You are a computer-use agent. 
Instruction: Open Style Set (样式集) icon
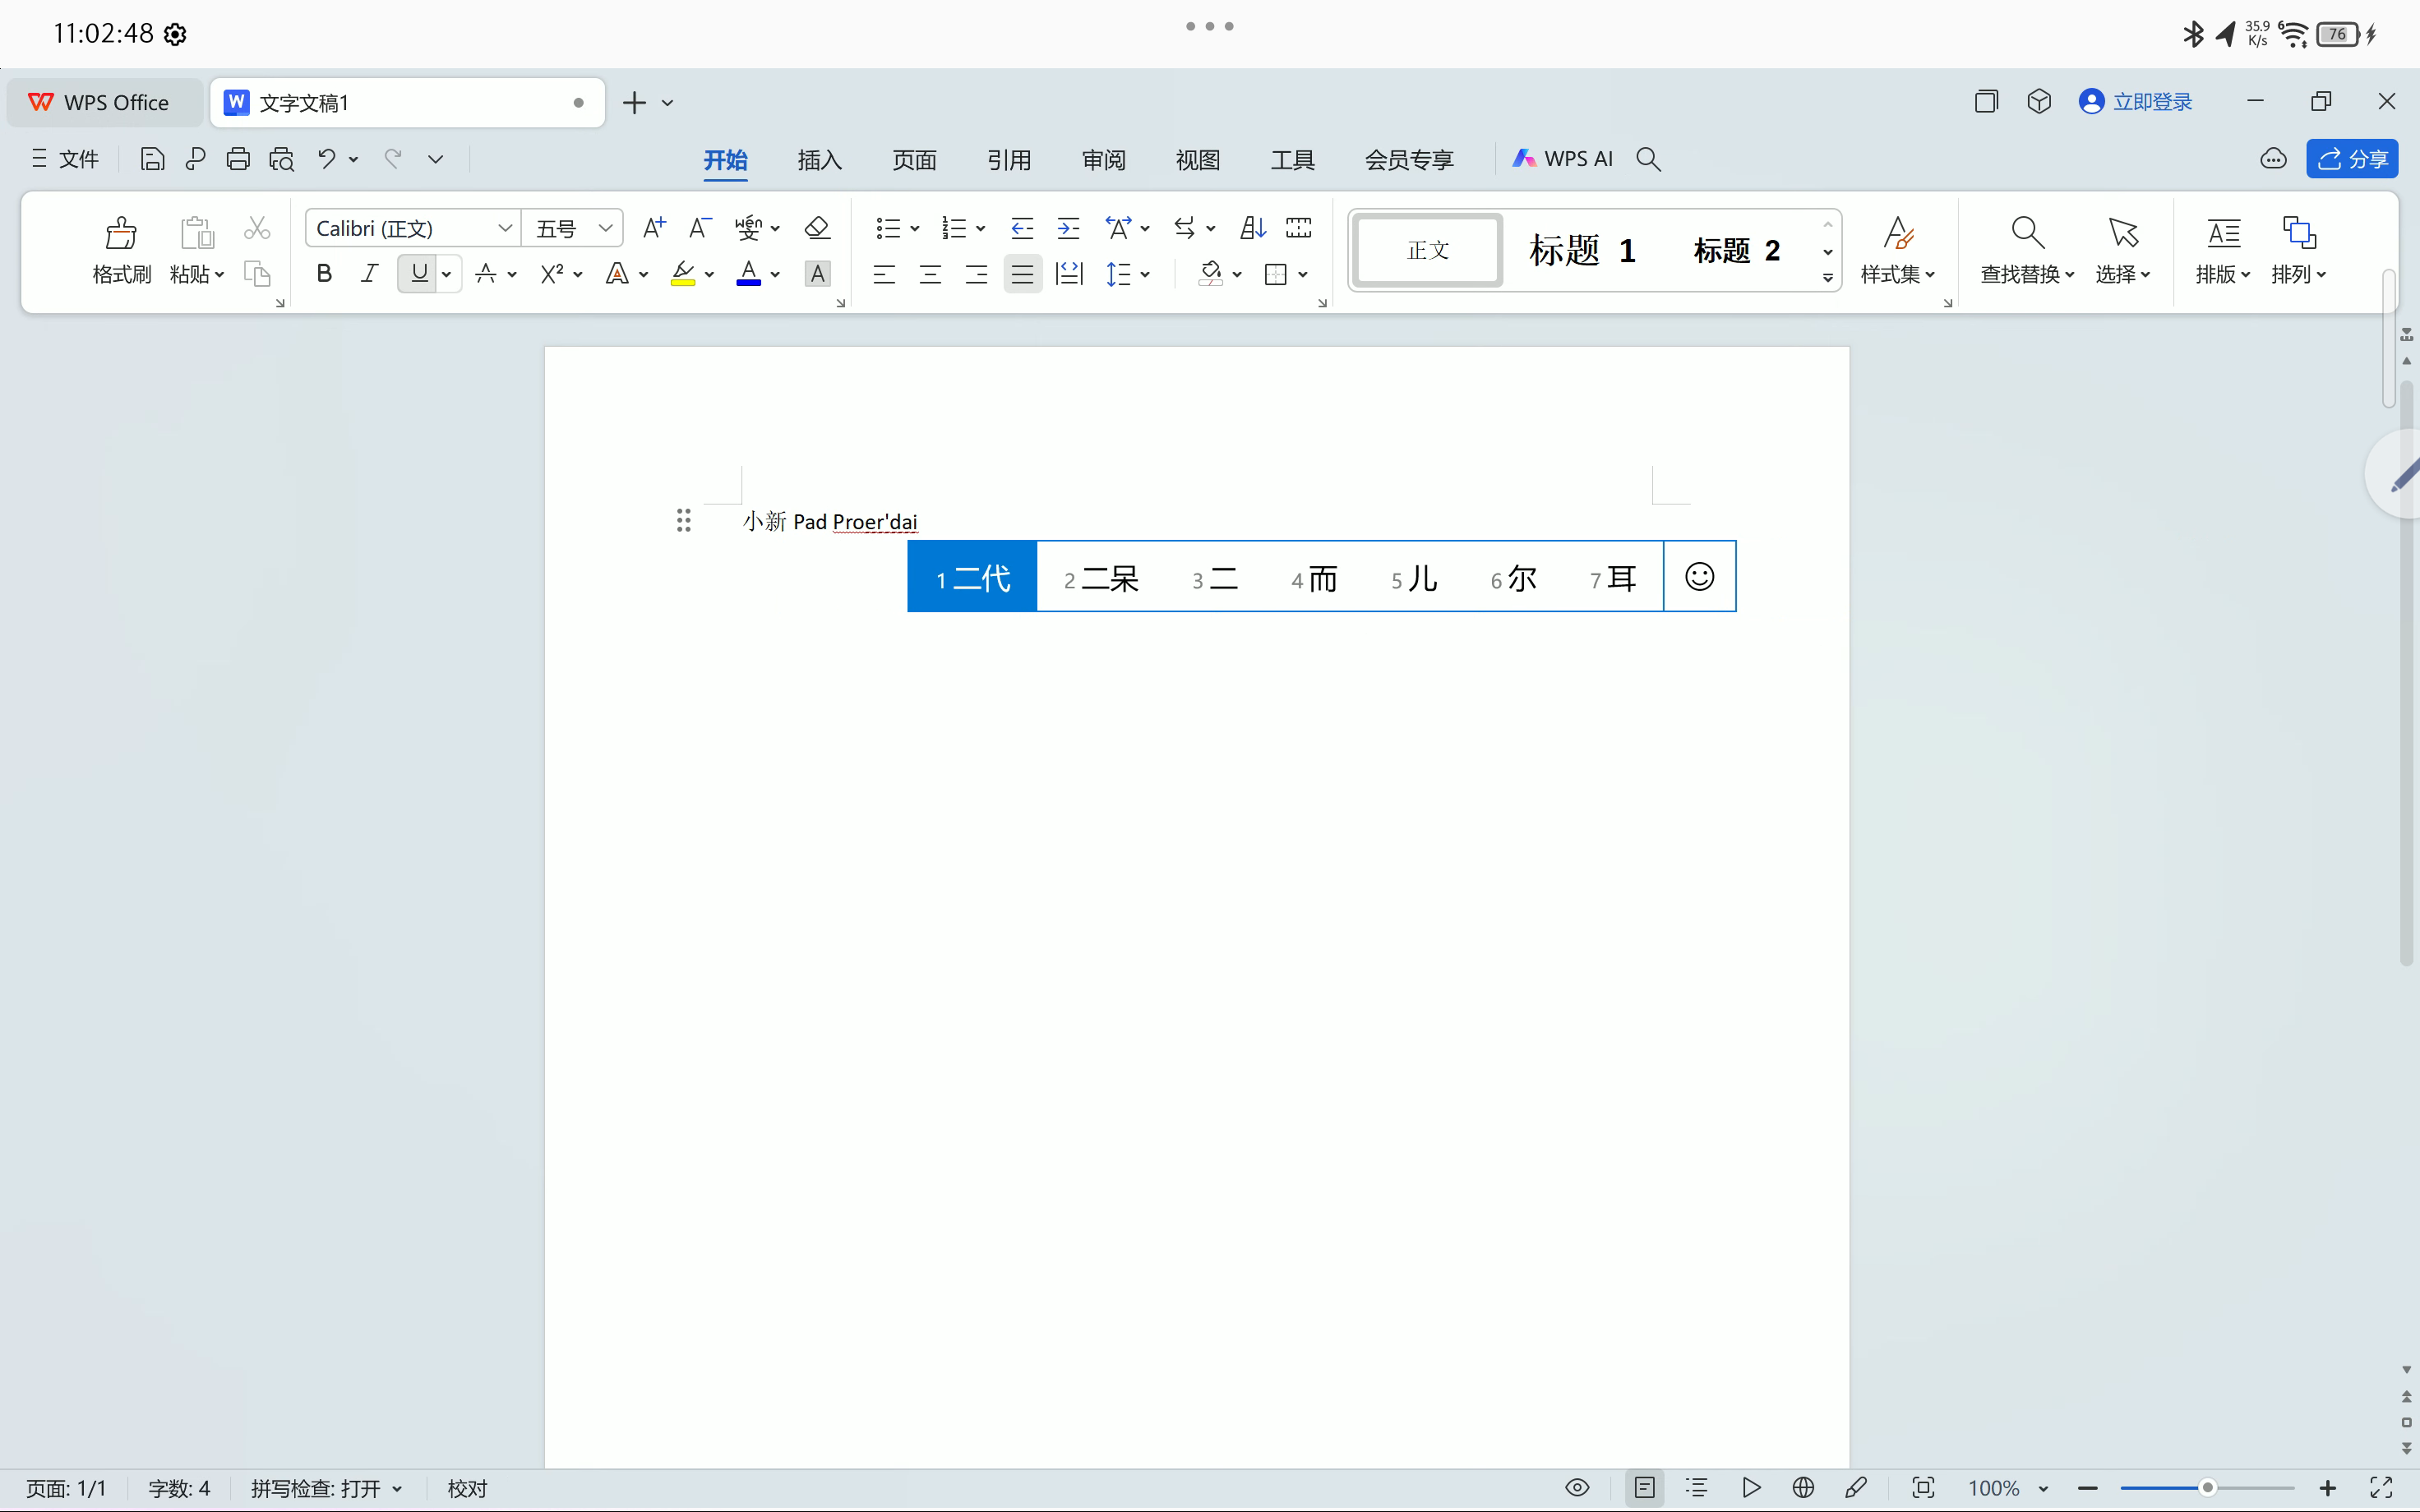pos(1898,233)
